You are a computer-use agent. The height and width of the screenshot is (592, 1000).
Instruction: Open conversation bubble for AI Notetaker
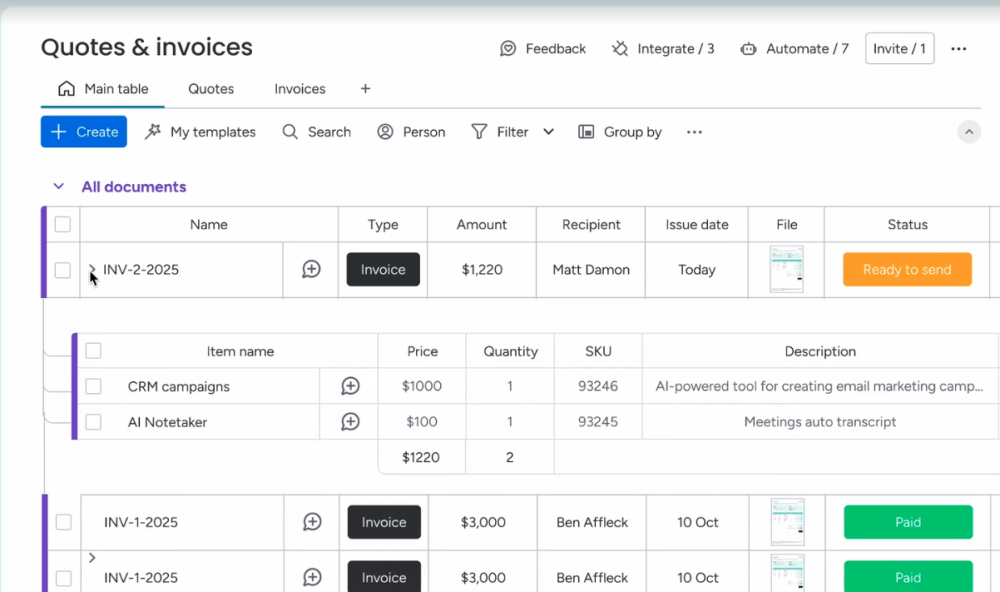(350, 422)
